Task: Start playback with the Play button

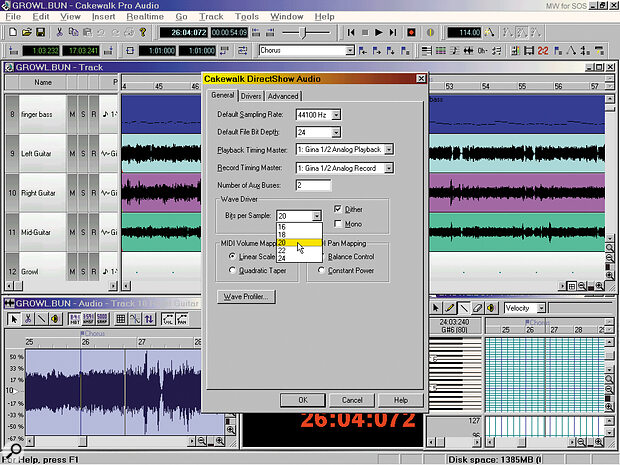Action: pos(378,32)
